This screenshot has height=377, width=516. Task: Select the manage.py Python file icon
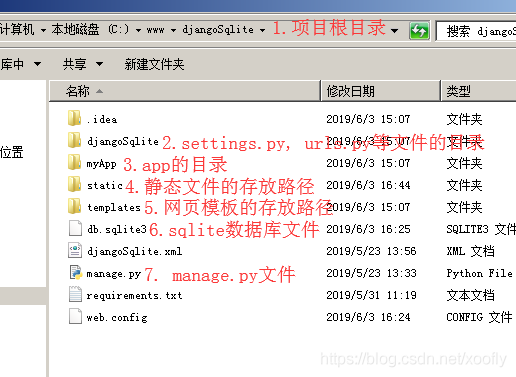click(75, 272)
